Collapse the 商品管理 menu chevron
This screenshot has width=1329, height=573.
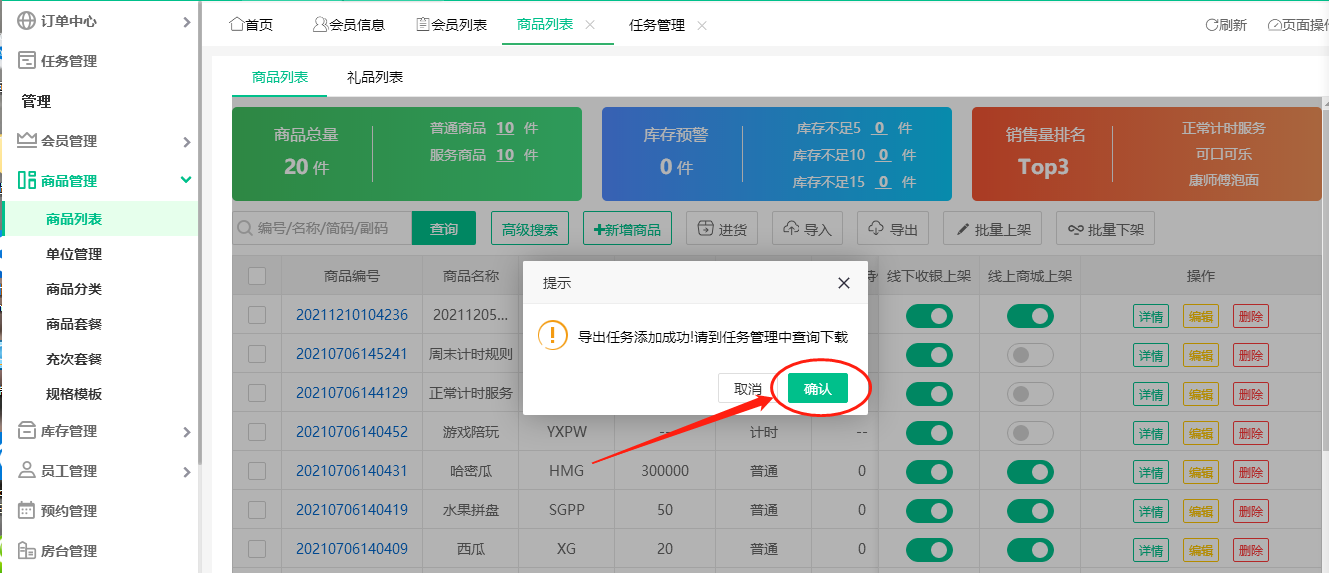(x=186, y=180)
